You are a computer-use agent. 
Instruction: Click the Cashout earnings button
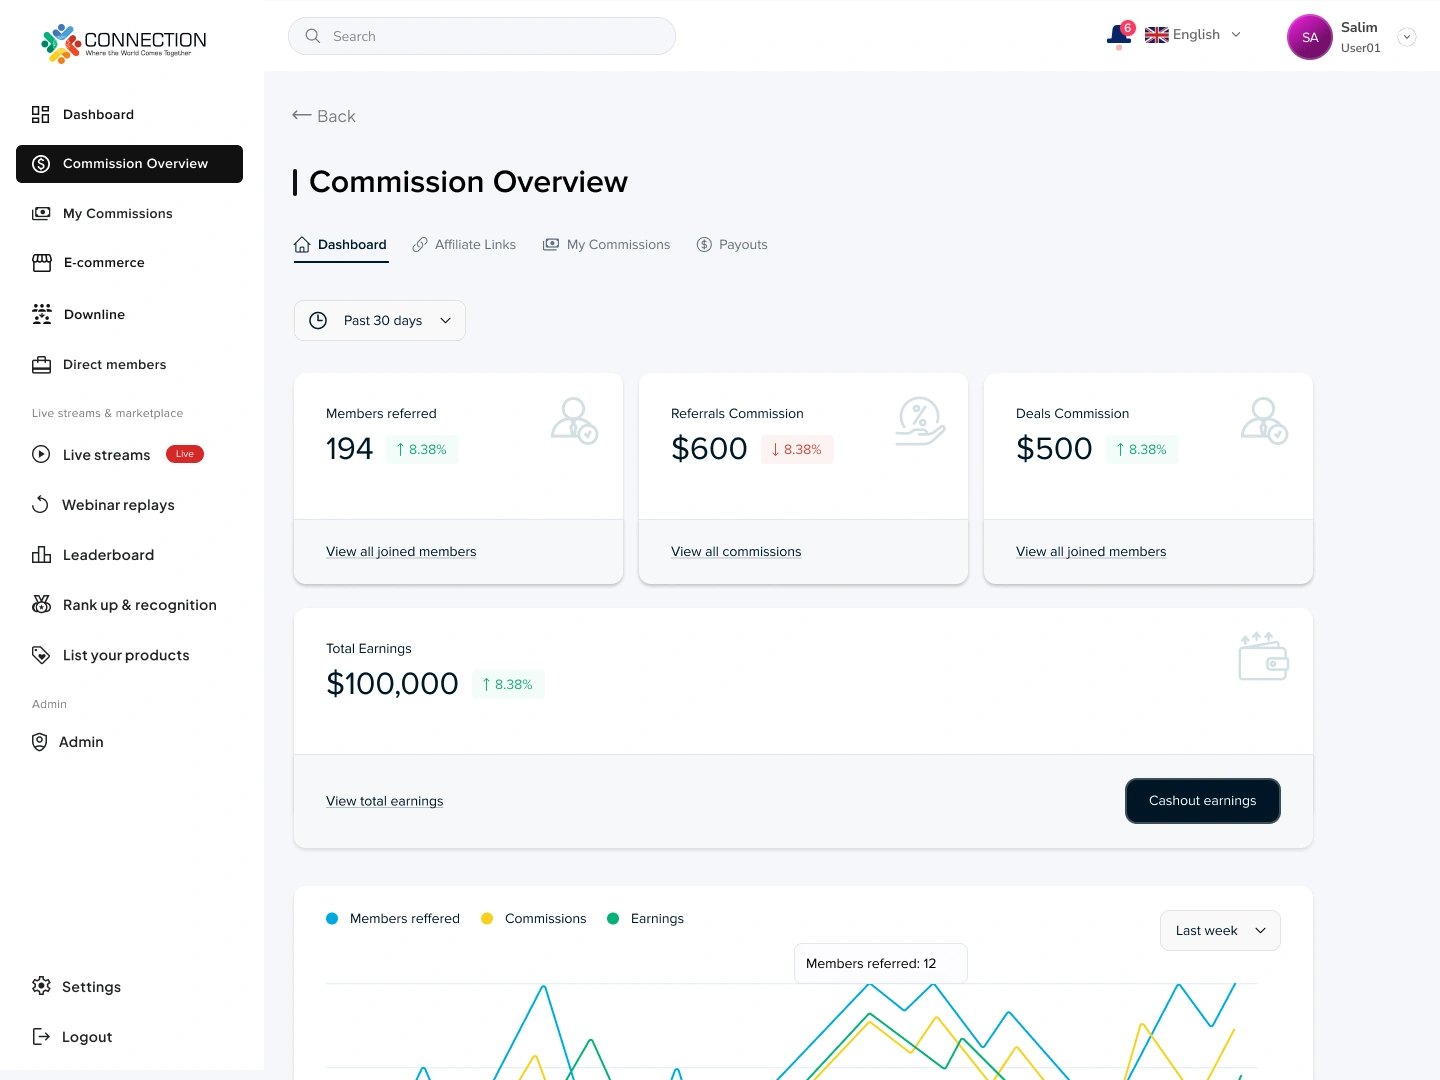(x=1203, y=801)
